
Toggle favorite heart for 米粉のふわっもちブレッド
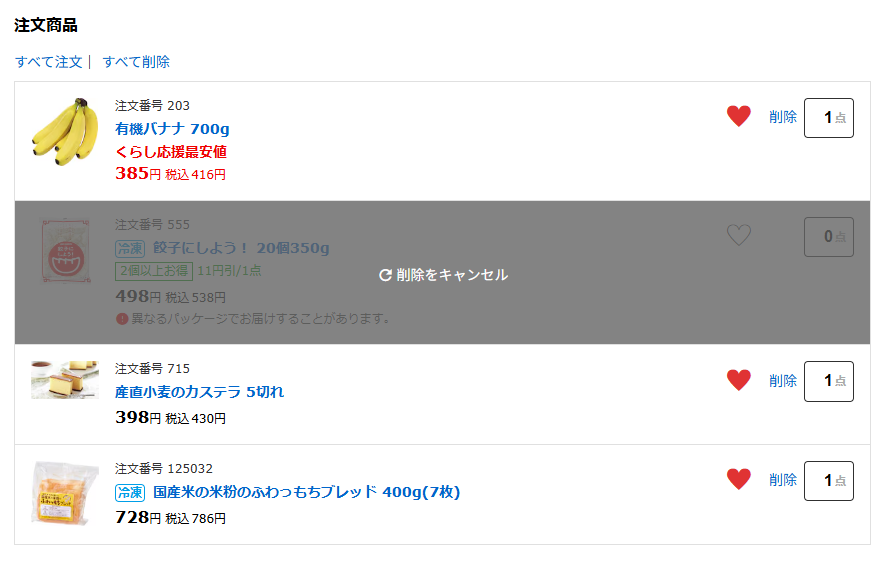(739, 479)
